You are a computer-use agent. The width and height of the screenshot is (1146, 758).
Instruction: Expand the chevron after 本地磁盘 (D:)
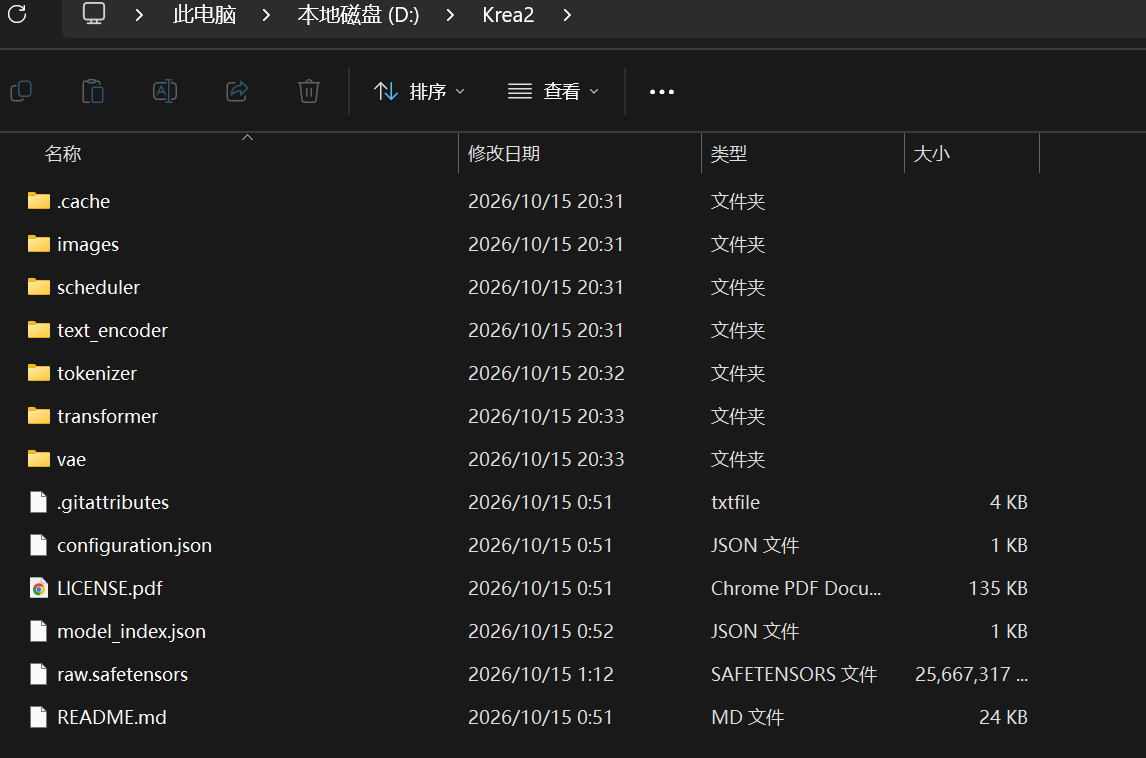point(450,15)
